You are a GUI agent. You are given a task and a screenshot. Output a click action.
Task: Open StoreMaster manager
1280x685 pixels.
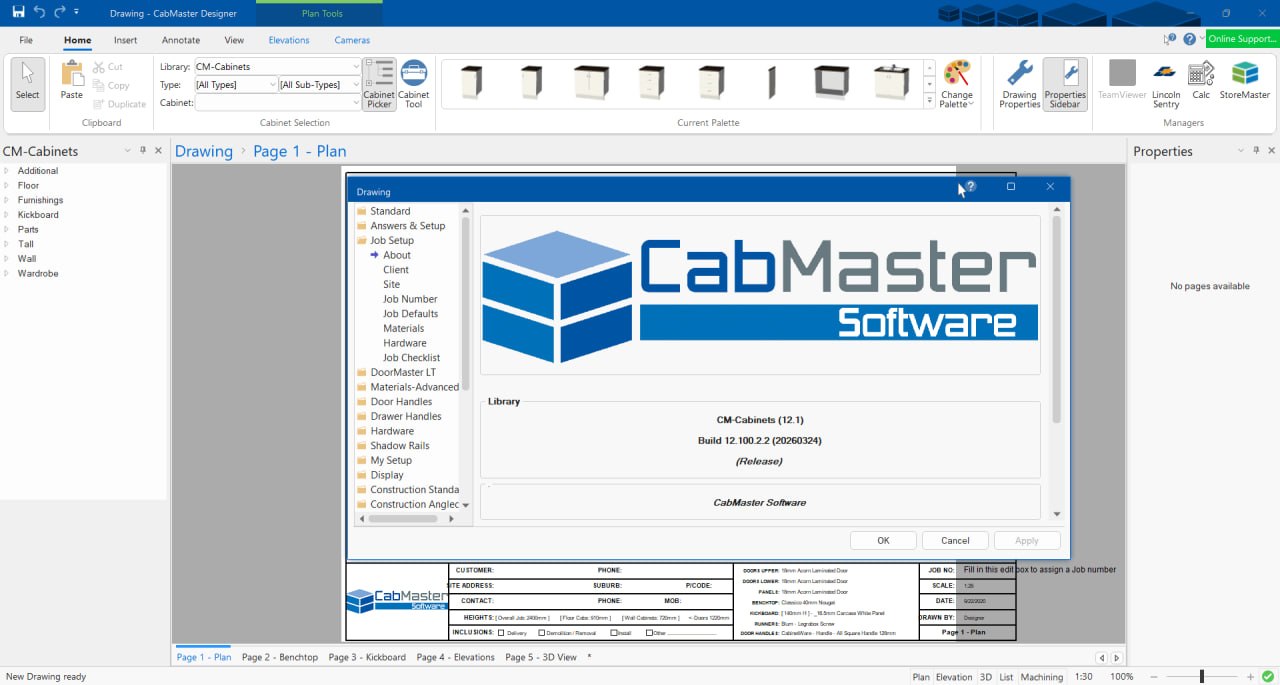click(x=1245, y=81)
